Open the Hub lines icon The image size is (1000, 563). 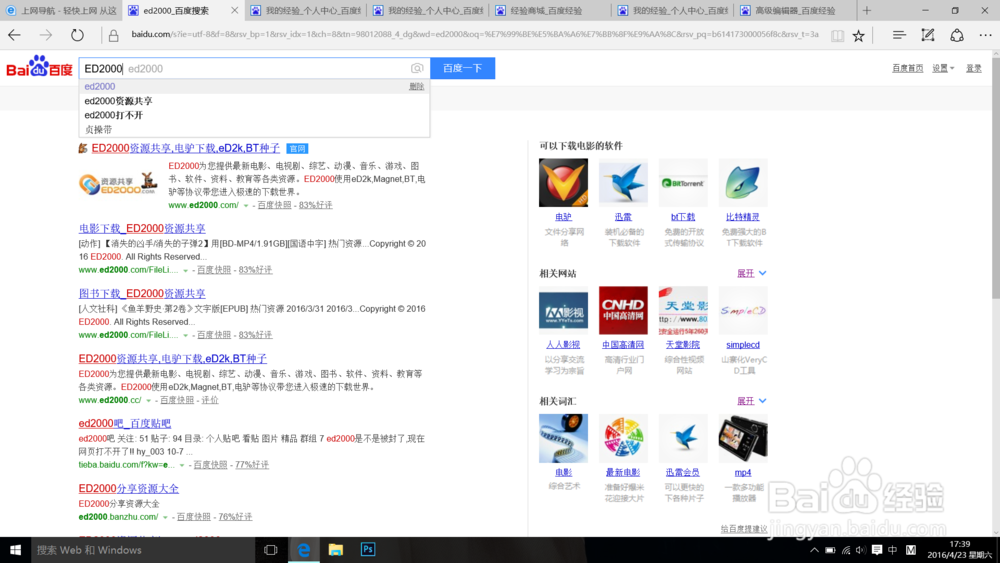point(899,35)
